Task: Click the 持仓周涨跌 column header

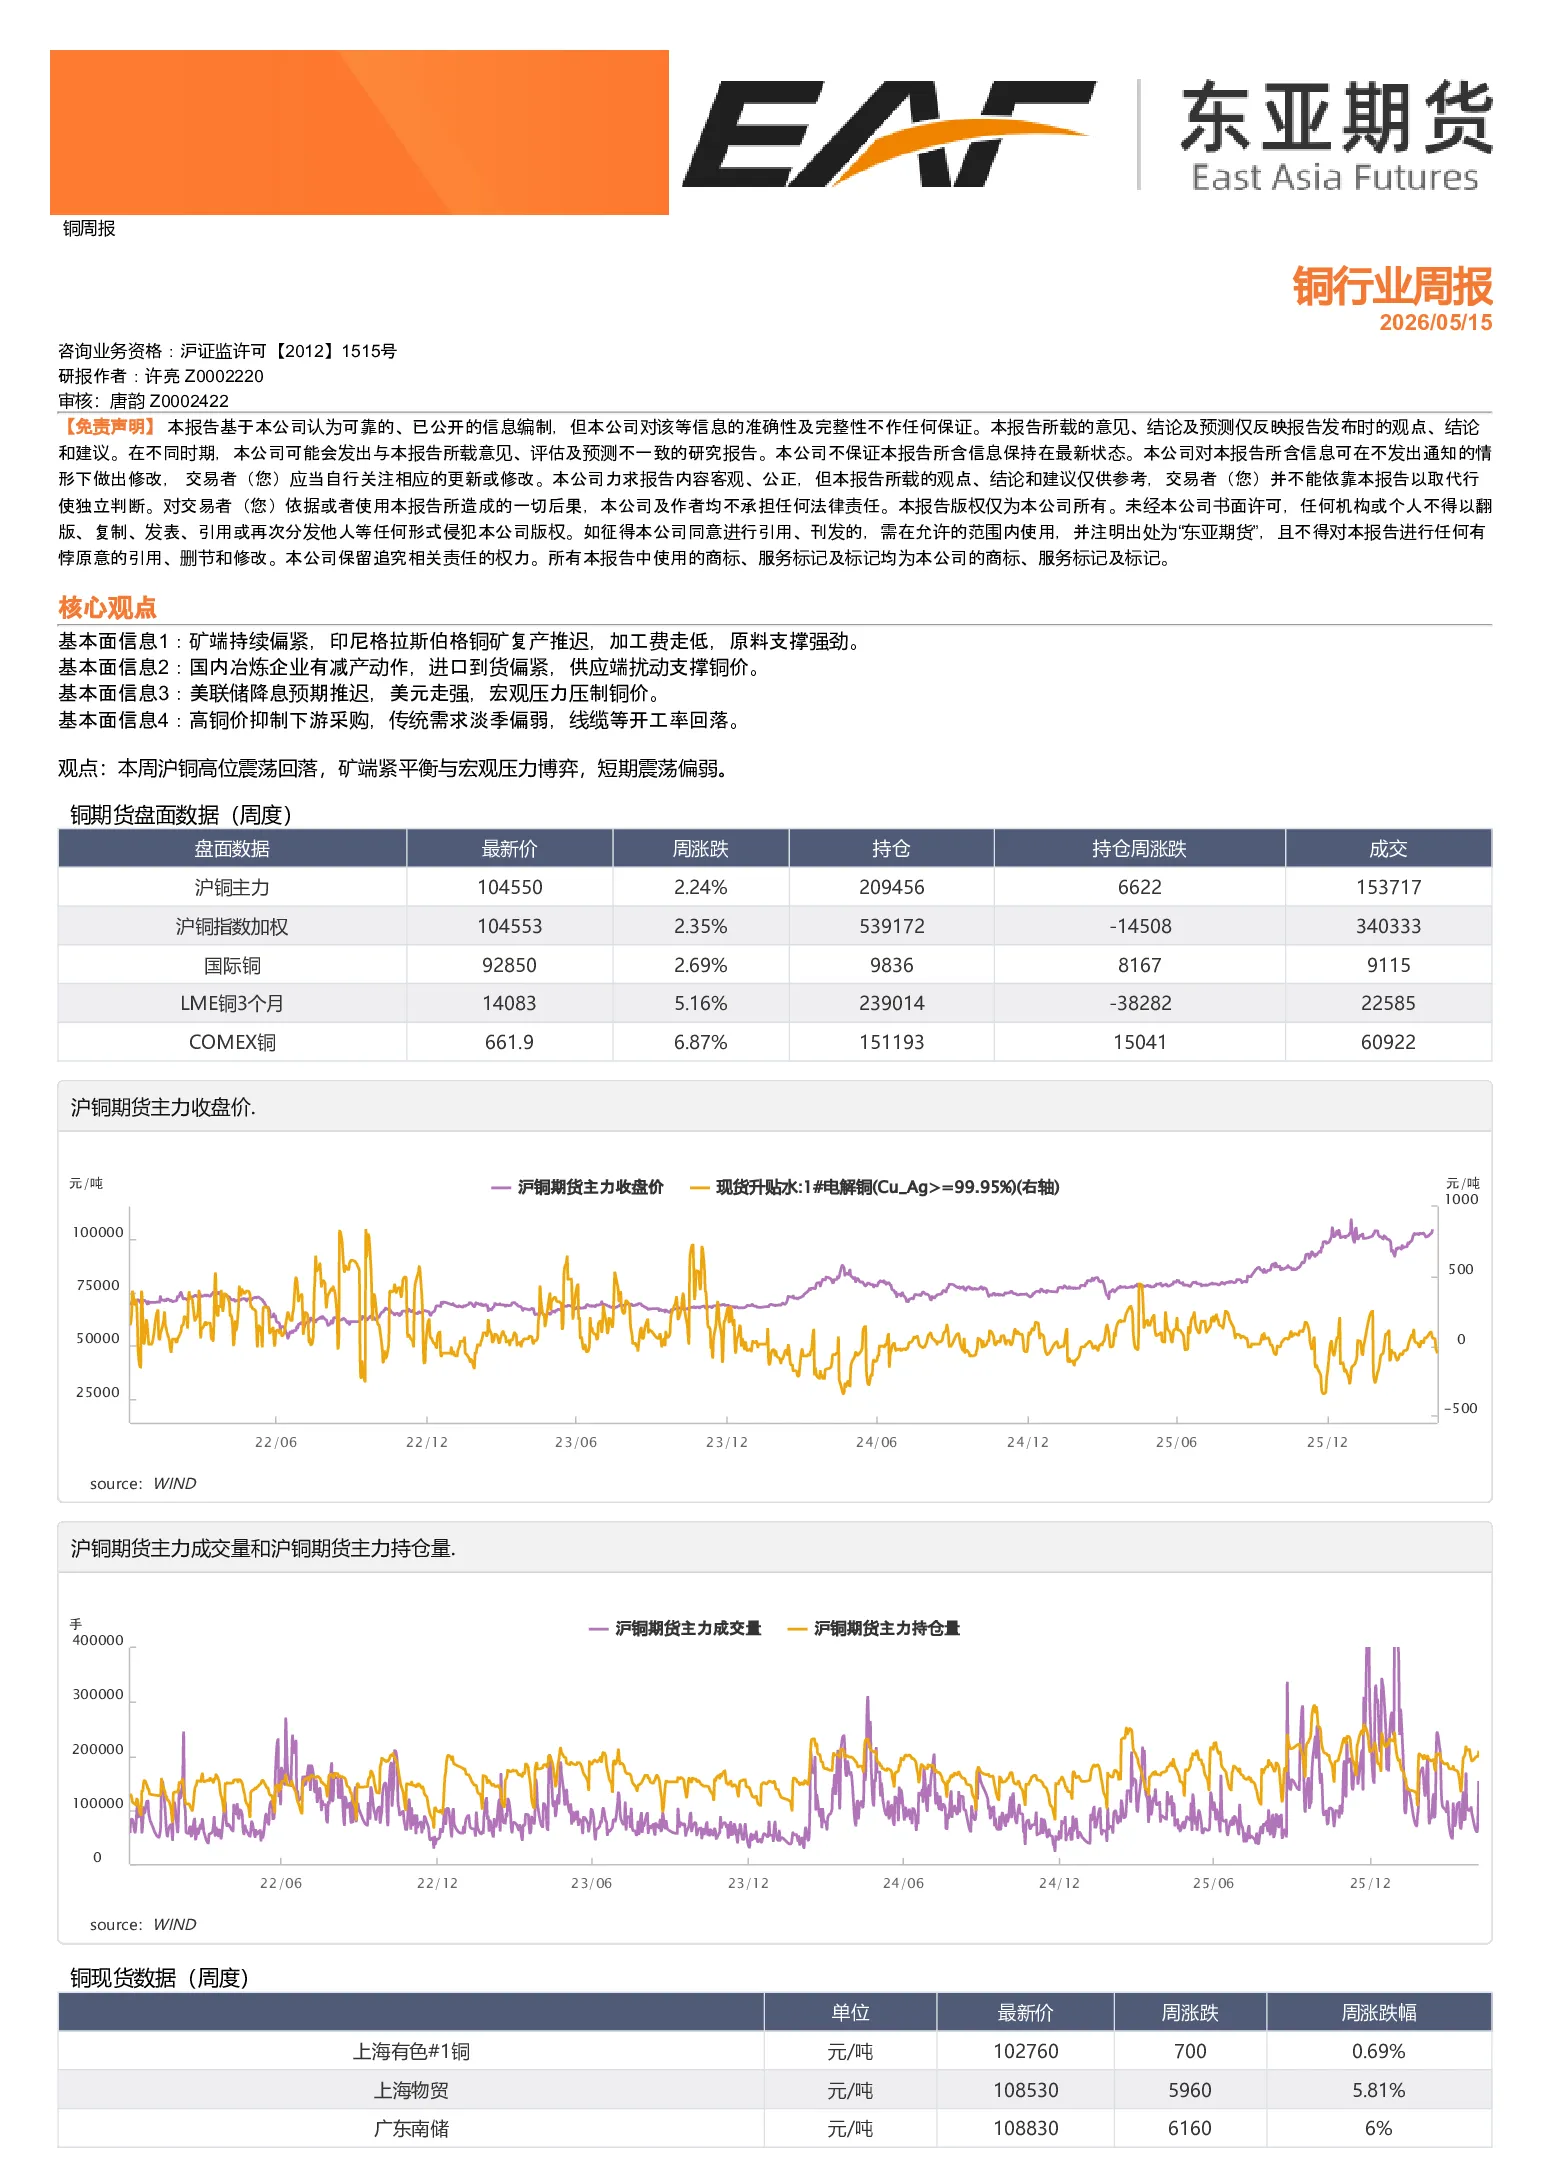Action: click(1139, 848)
